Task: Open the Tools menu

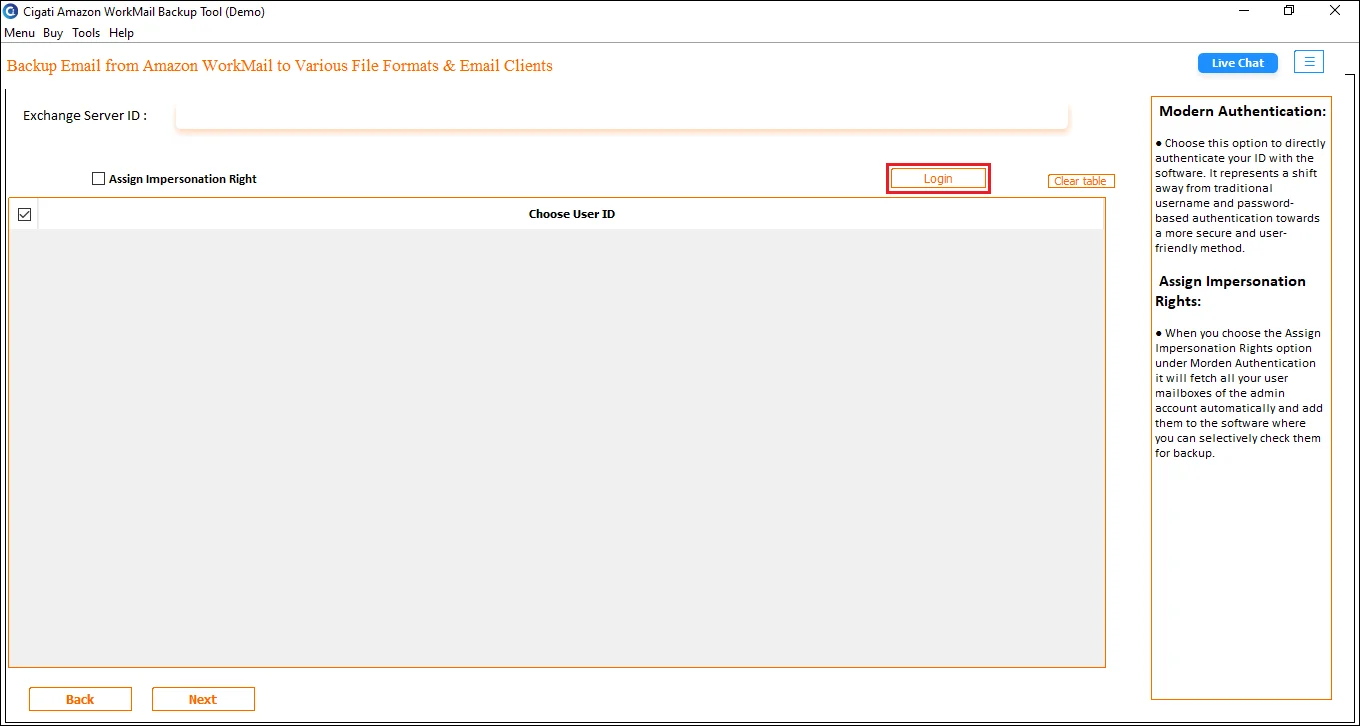Action: coord(86,33)
